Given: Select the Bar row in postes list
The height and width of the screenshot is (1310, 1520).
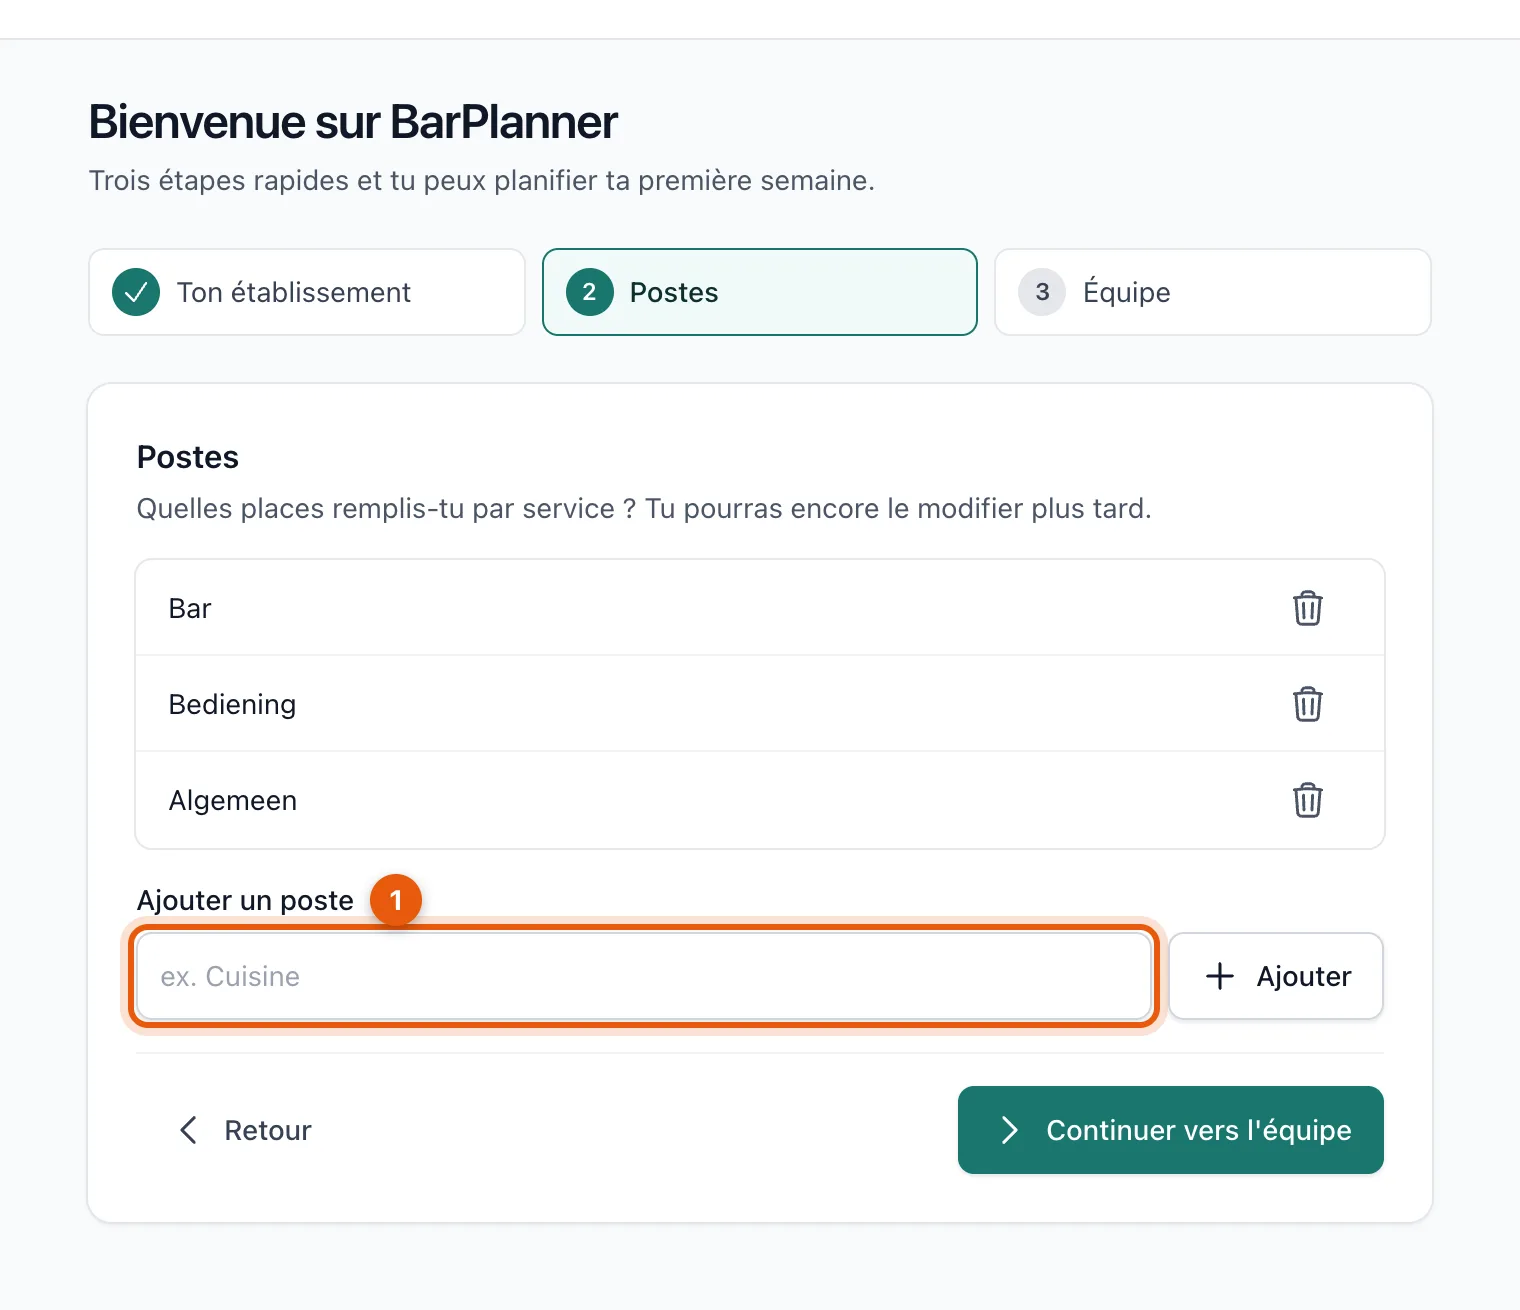Looking at the screenshot, I should (x=760, y=608).
